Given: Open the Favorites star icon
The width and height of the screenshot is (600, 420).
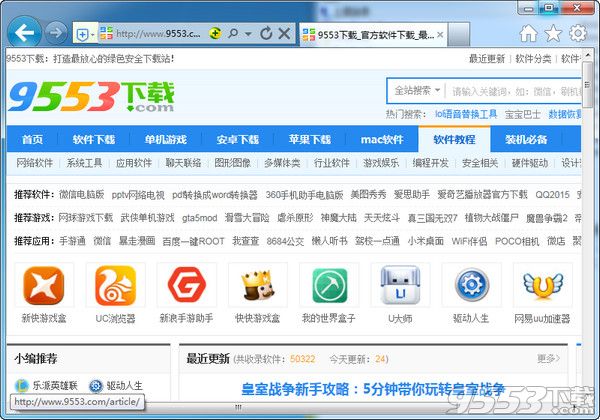Looking at the screenshot, I should [553, 33].
